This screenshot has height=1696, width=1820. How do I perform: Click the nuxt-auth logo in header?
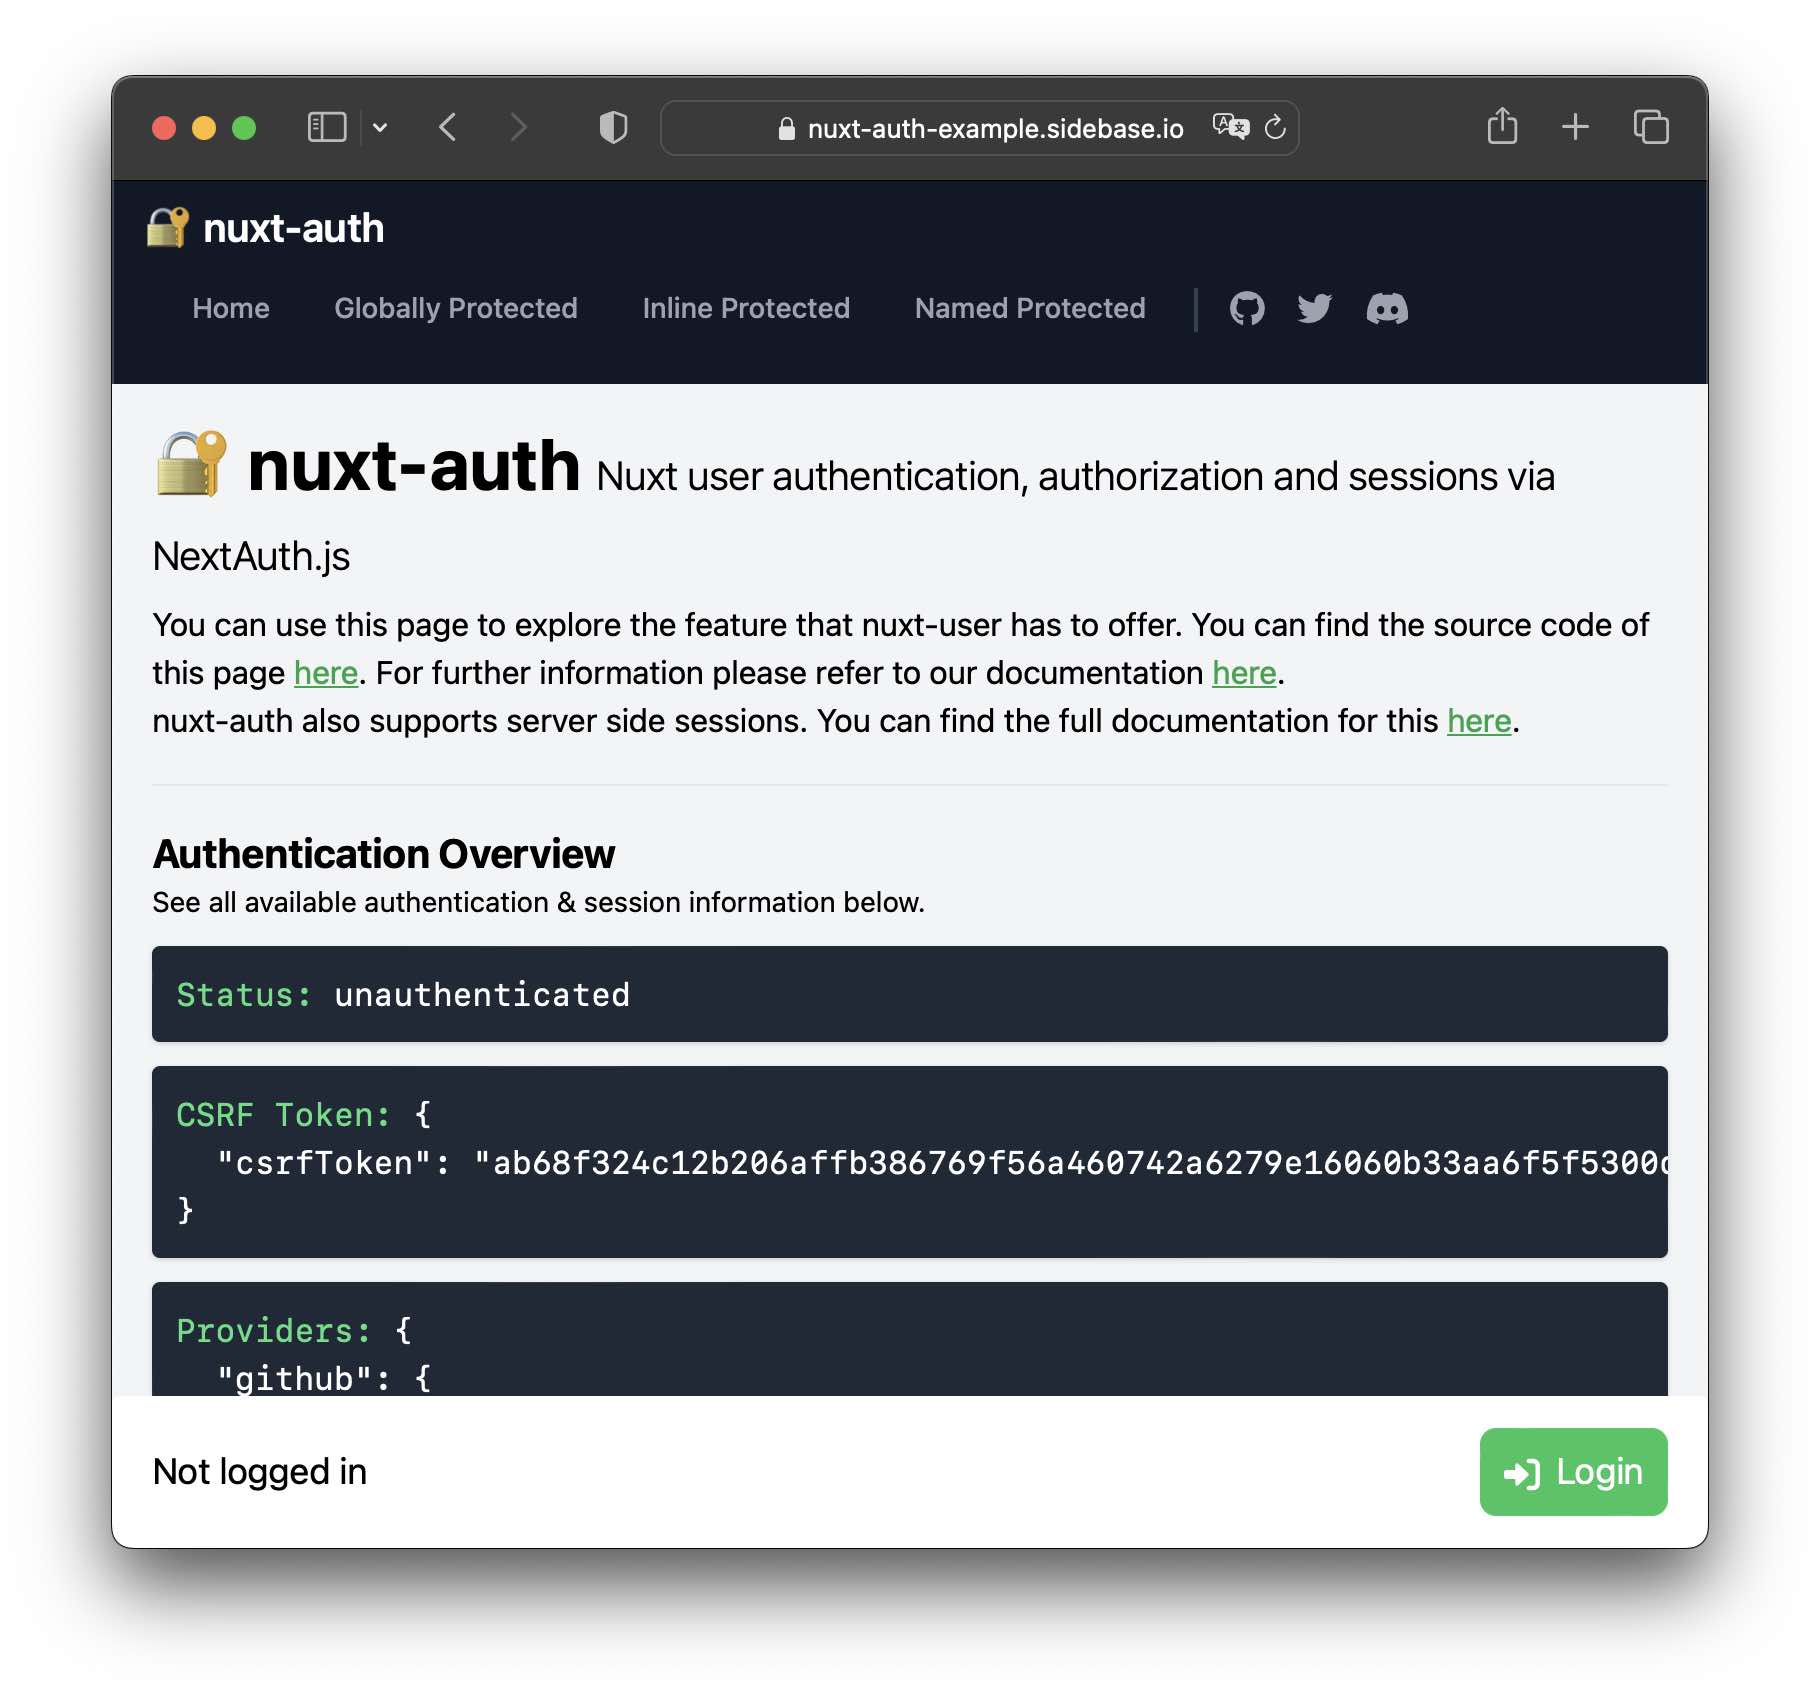tap(266, 228)
